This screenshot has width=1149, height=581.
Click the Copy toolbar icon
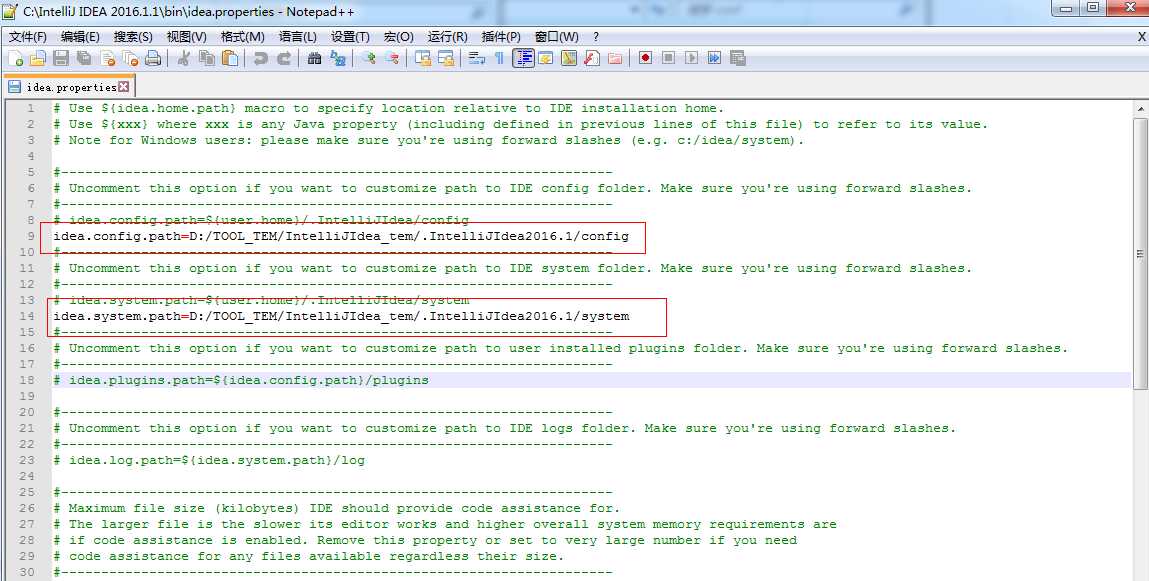pos(207,59)
